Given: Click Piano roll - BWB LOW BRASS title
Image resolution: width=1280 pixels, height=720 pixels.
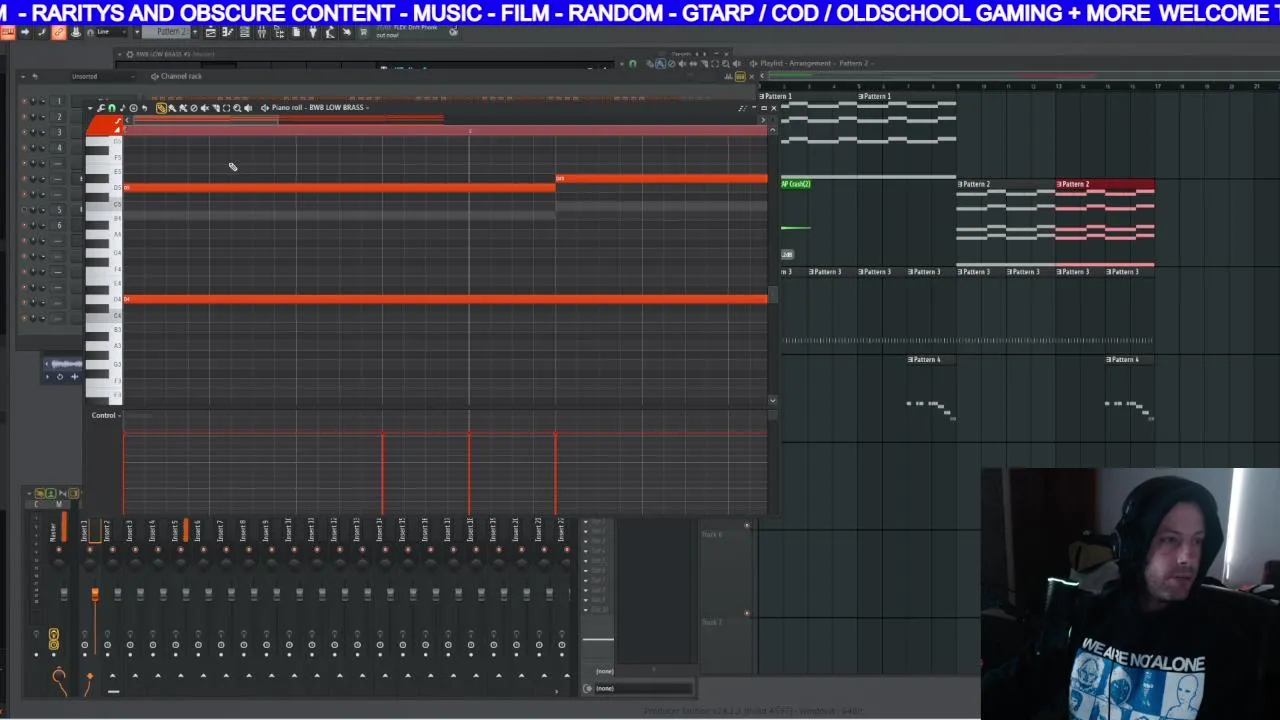Looking at the screenshot, I should [318, 108].
